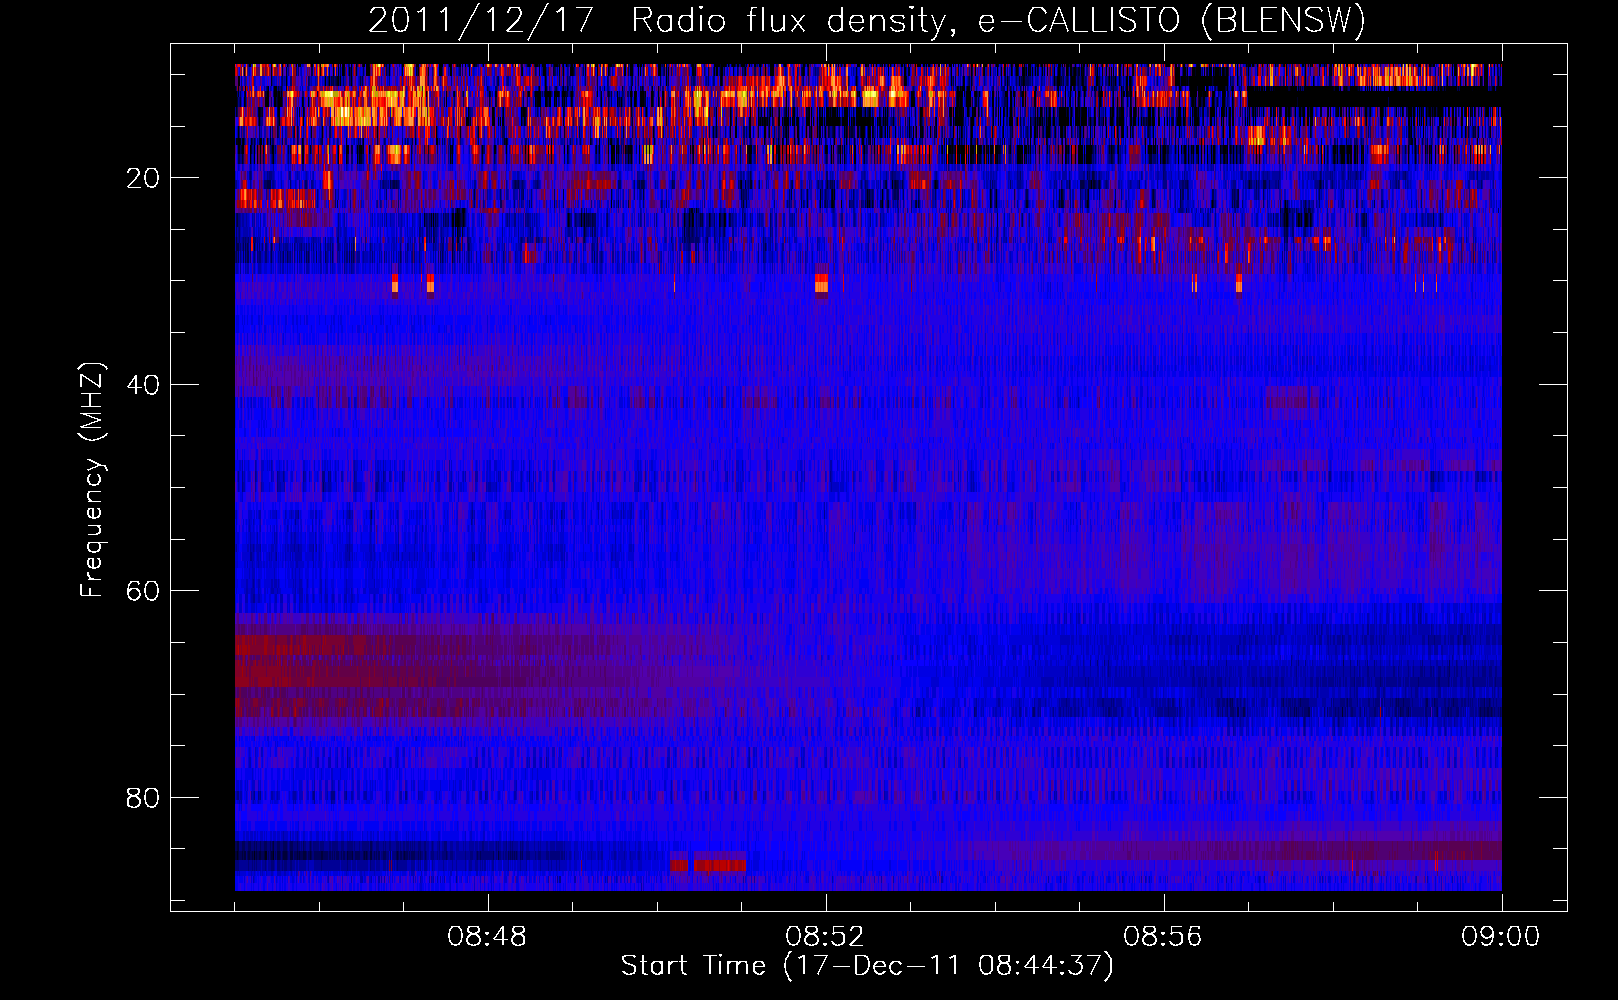Click the orange burst at 08:52 near 30 MHz
This screenshot has width=1618, height=1000.
pos(822,283)
